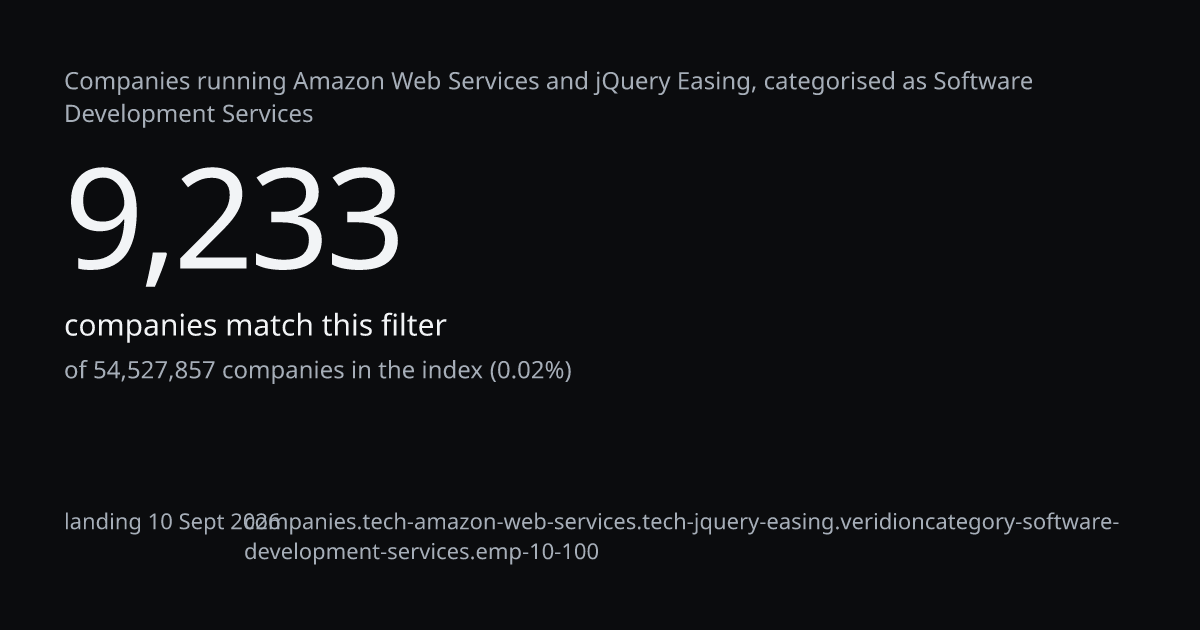This screenshot has height=630, width=1200.
Task: Click the (0.02%) percentage value
Action: (x=530, y=371)
